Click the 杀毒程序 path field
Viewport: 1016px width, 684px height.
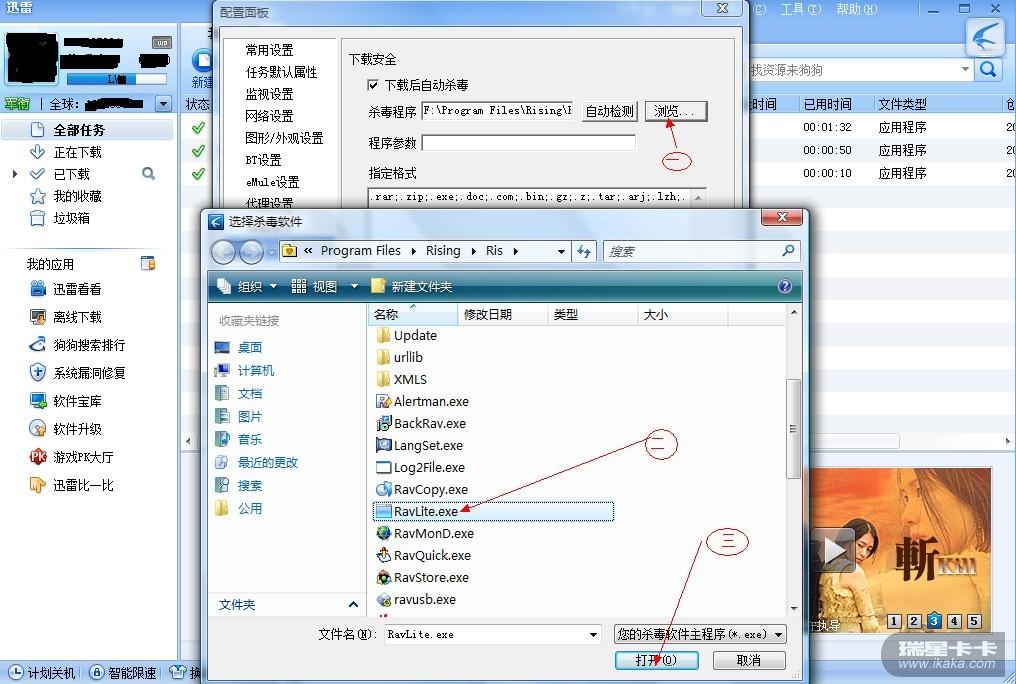[x=497, y=111]
